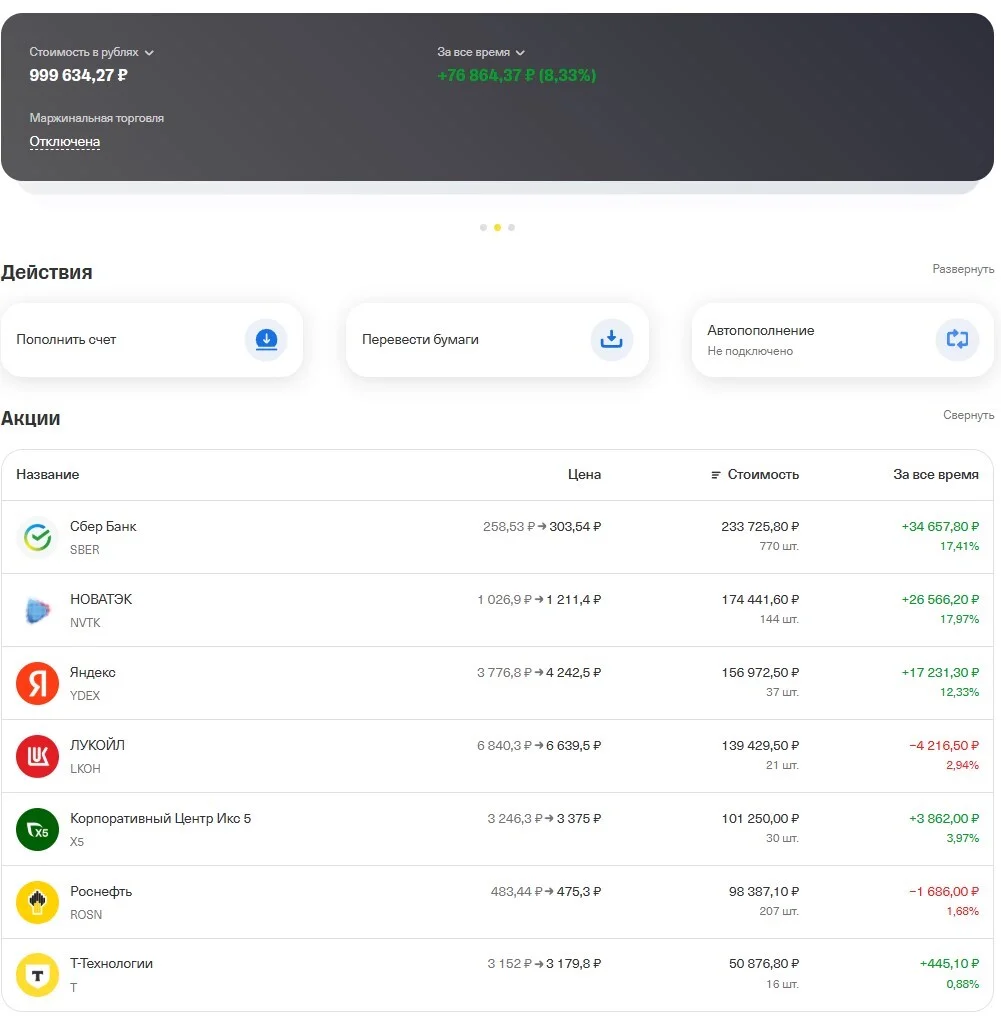This screenshot has width=1001, height=1027.
Task: Click the sort icon beside Стоимость
Action: pyautogui.click(x=716, y=475)
